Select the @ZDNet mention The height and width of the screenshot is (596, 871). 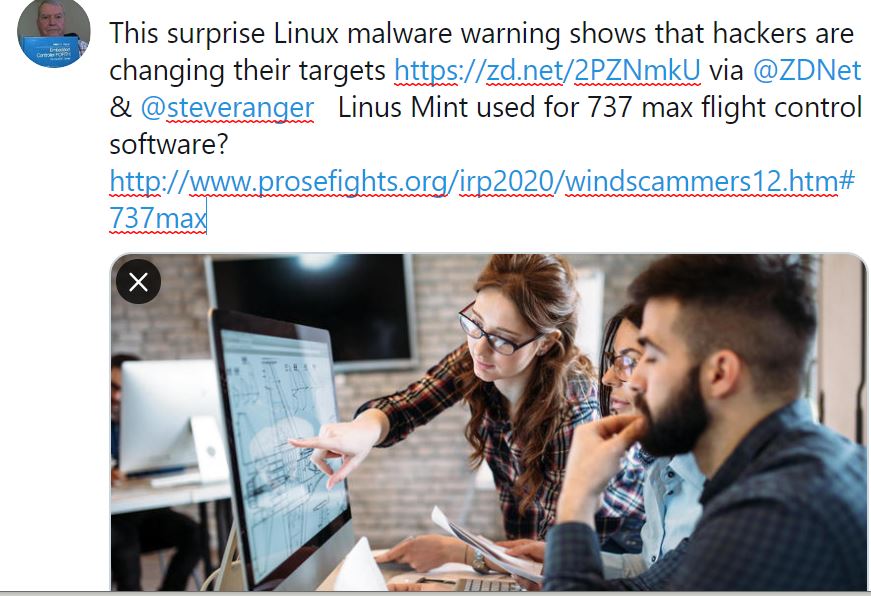(x=807, y=71)
